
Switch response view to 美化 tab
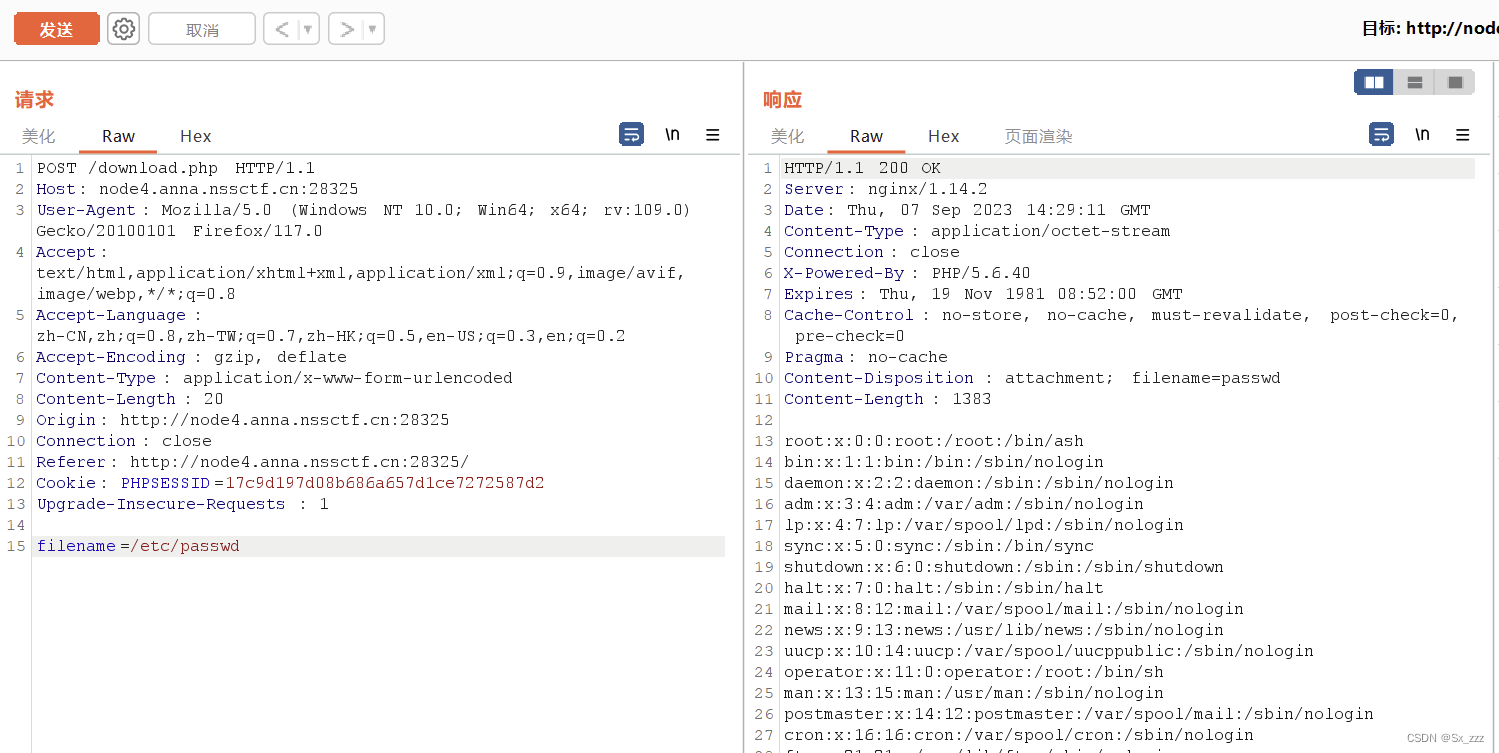pyautogui.click(x=787, y=136)
